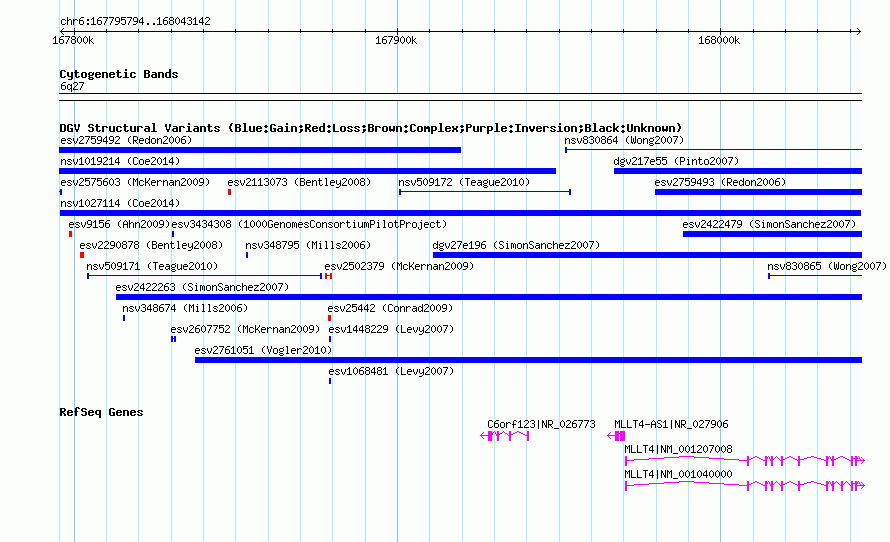Click nsv509171 (Teague2010) label
890x542 pixels.
[x=152, y=266]
